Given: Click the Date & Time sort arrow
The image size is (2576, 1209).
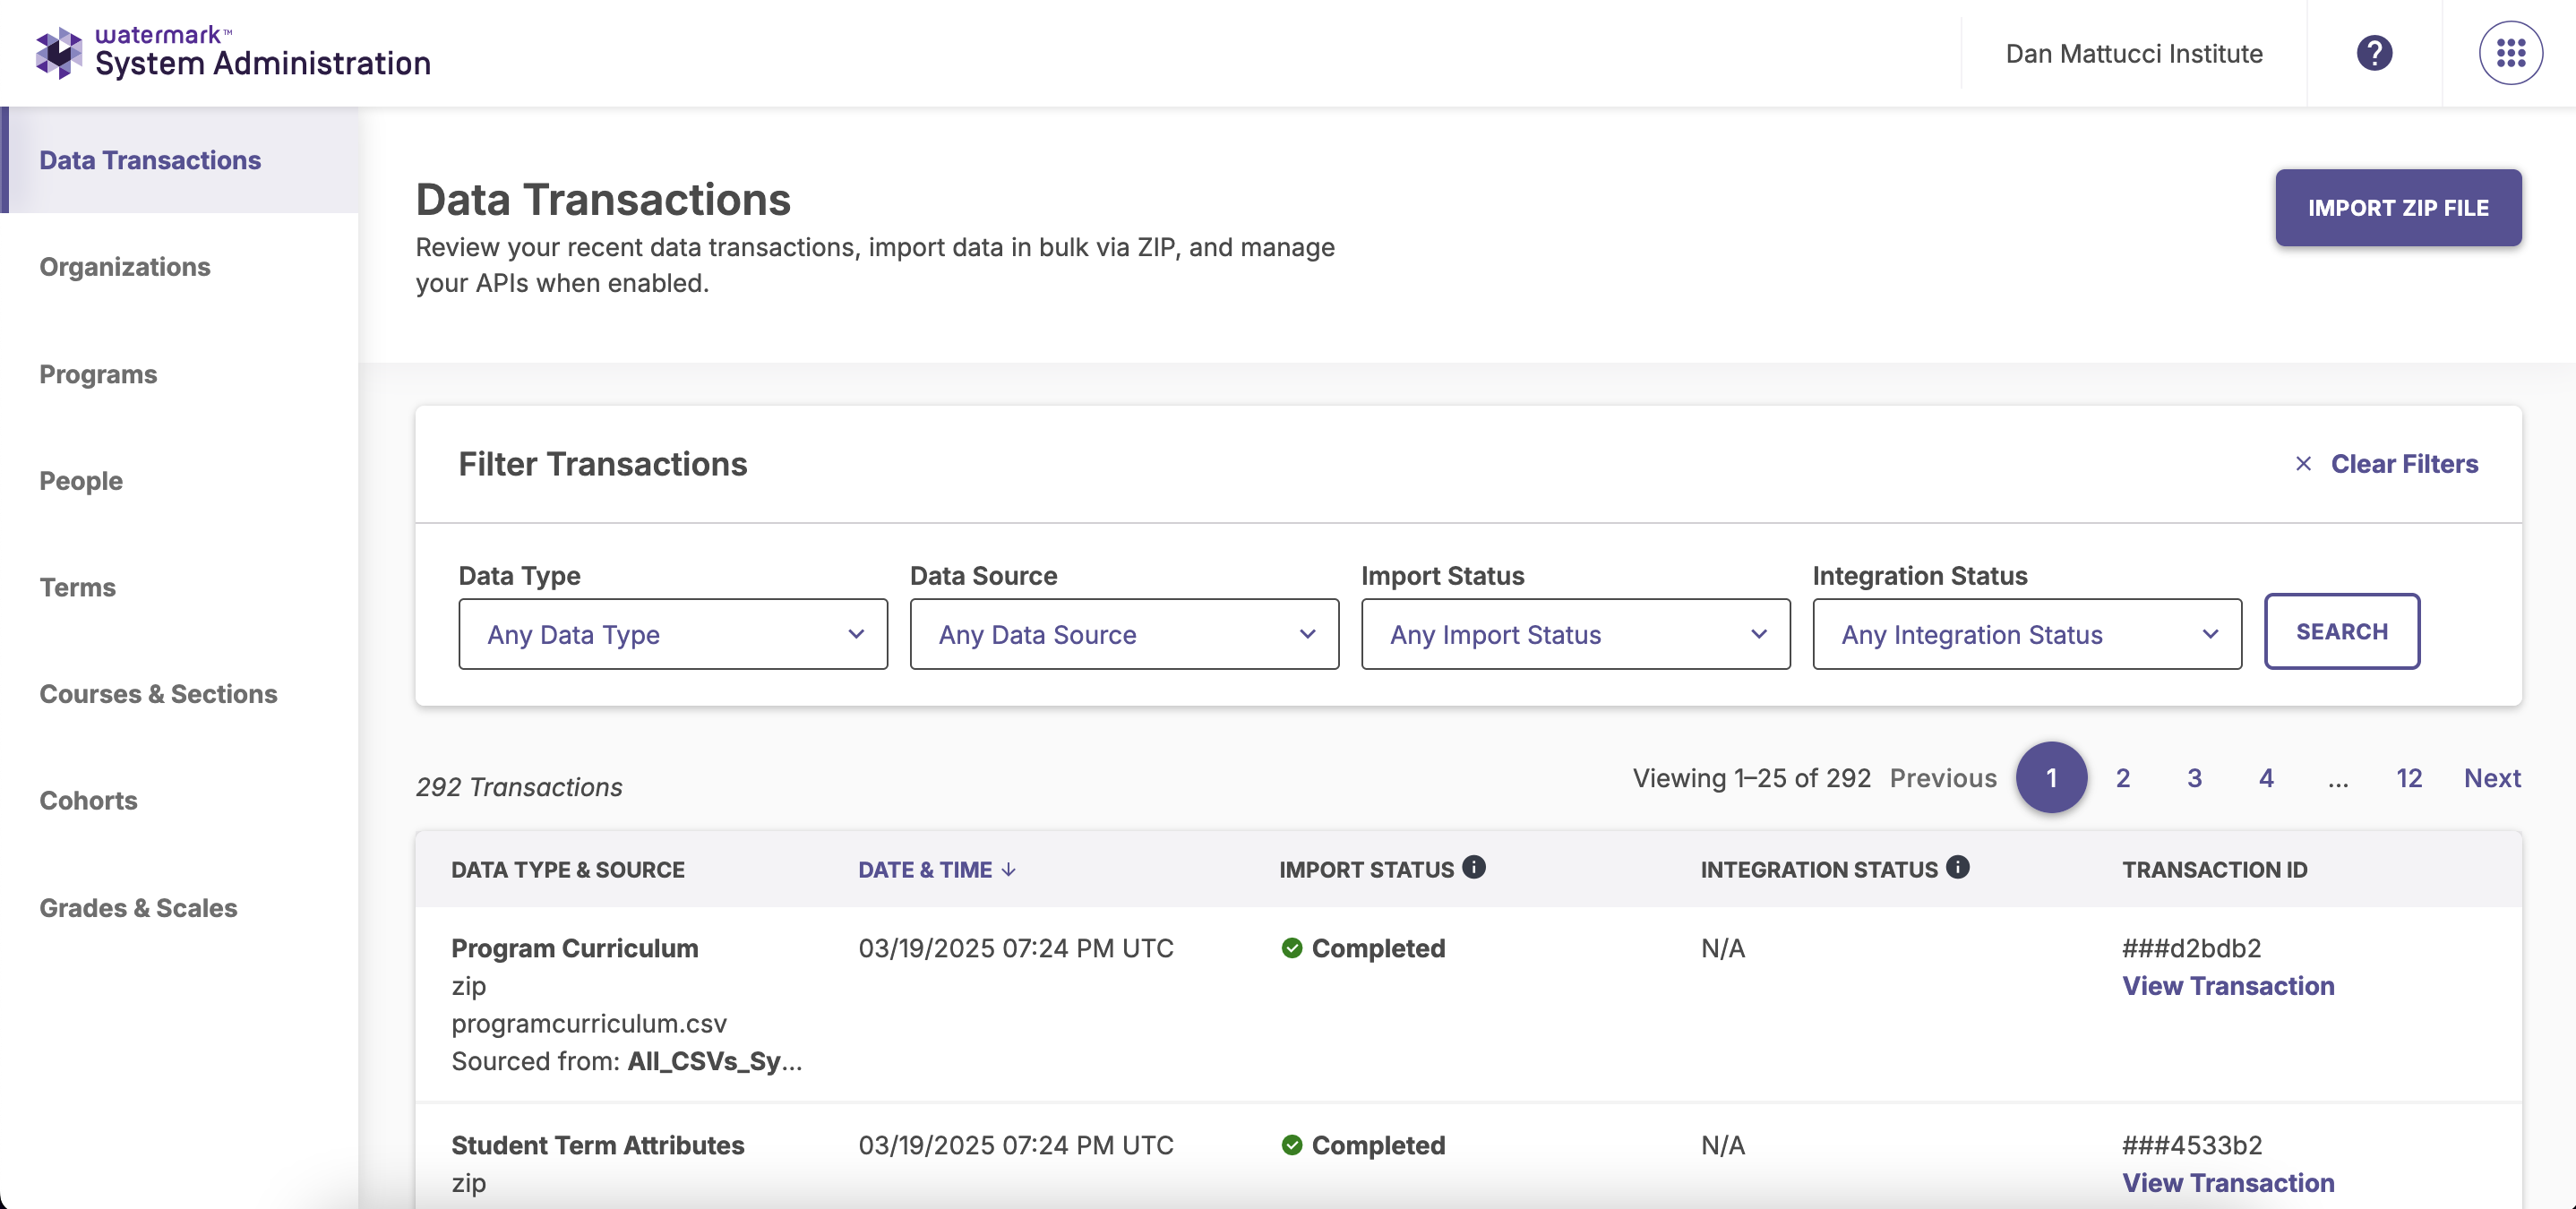Looking at the screenshot, I should (1008, 870).
